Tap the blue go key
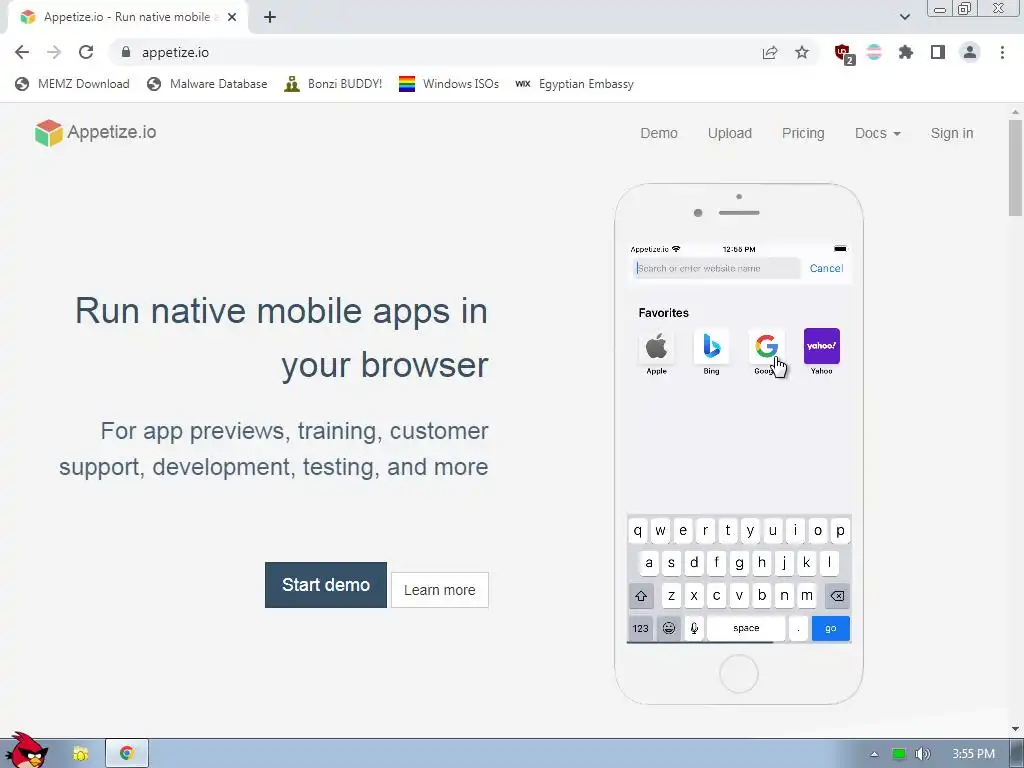 831,628
